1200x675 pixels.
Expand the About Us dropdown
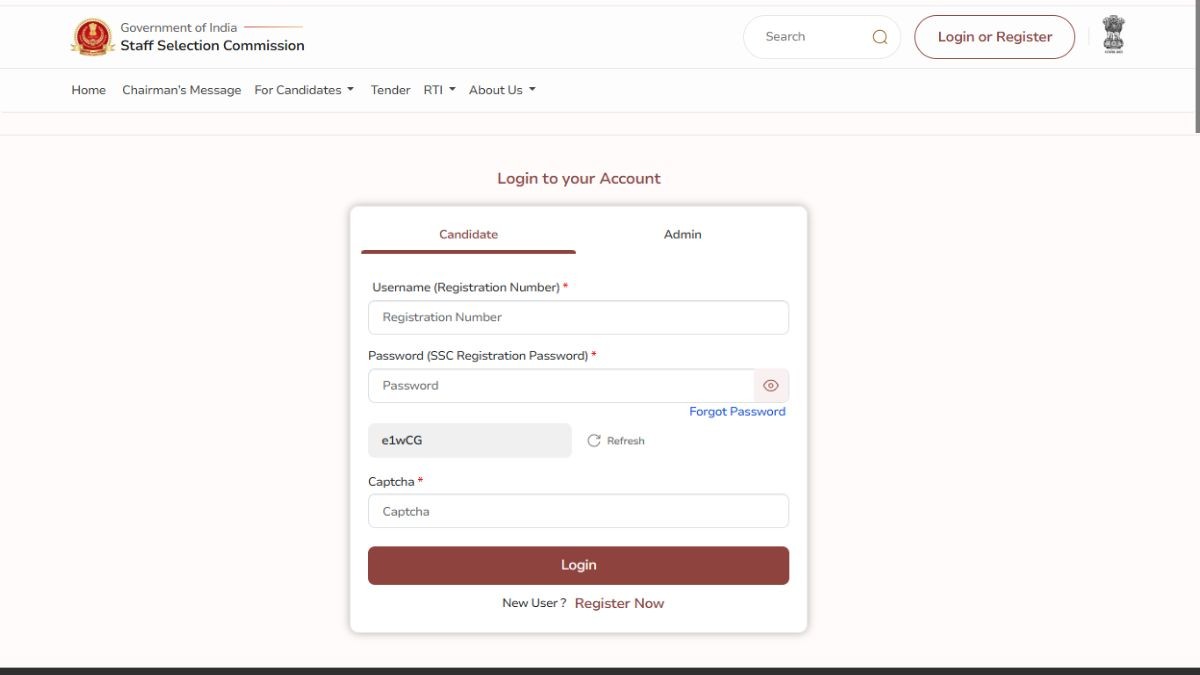[502, 90]
